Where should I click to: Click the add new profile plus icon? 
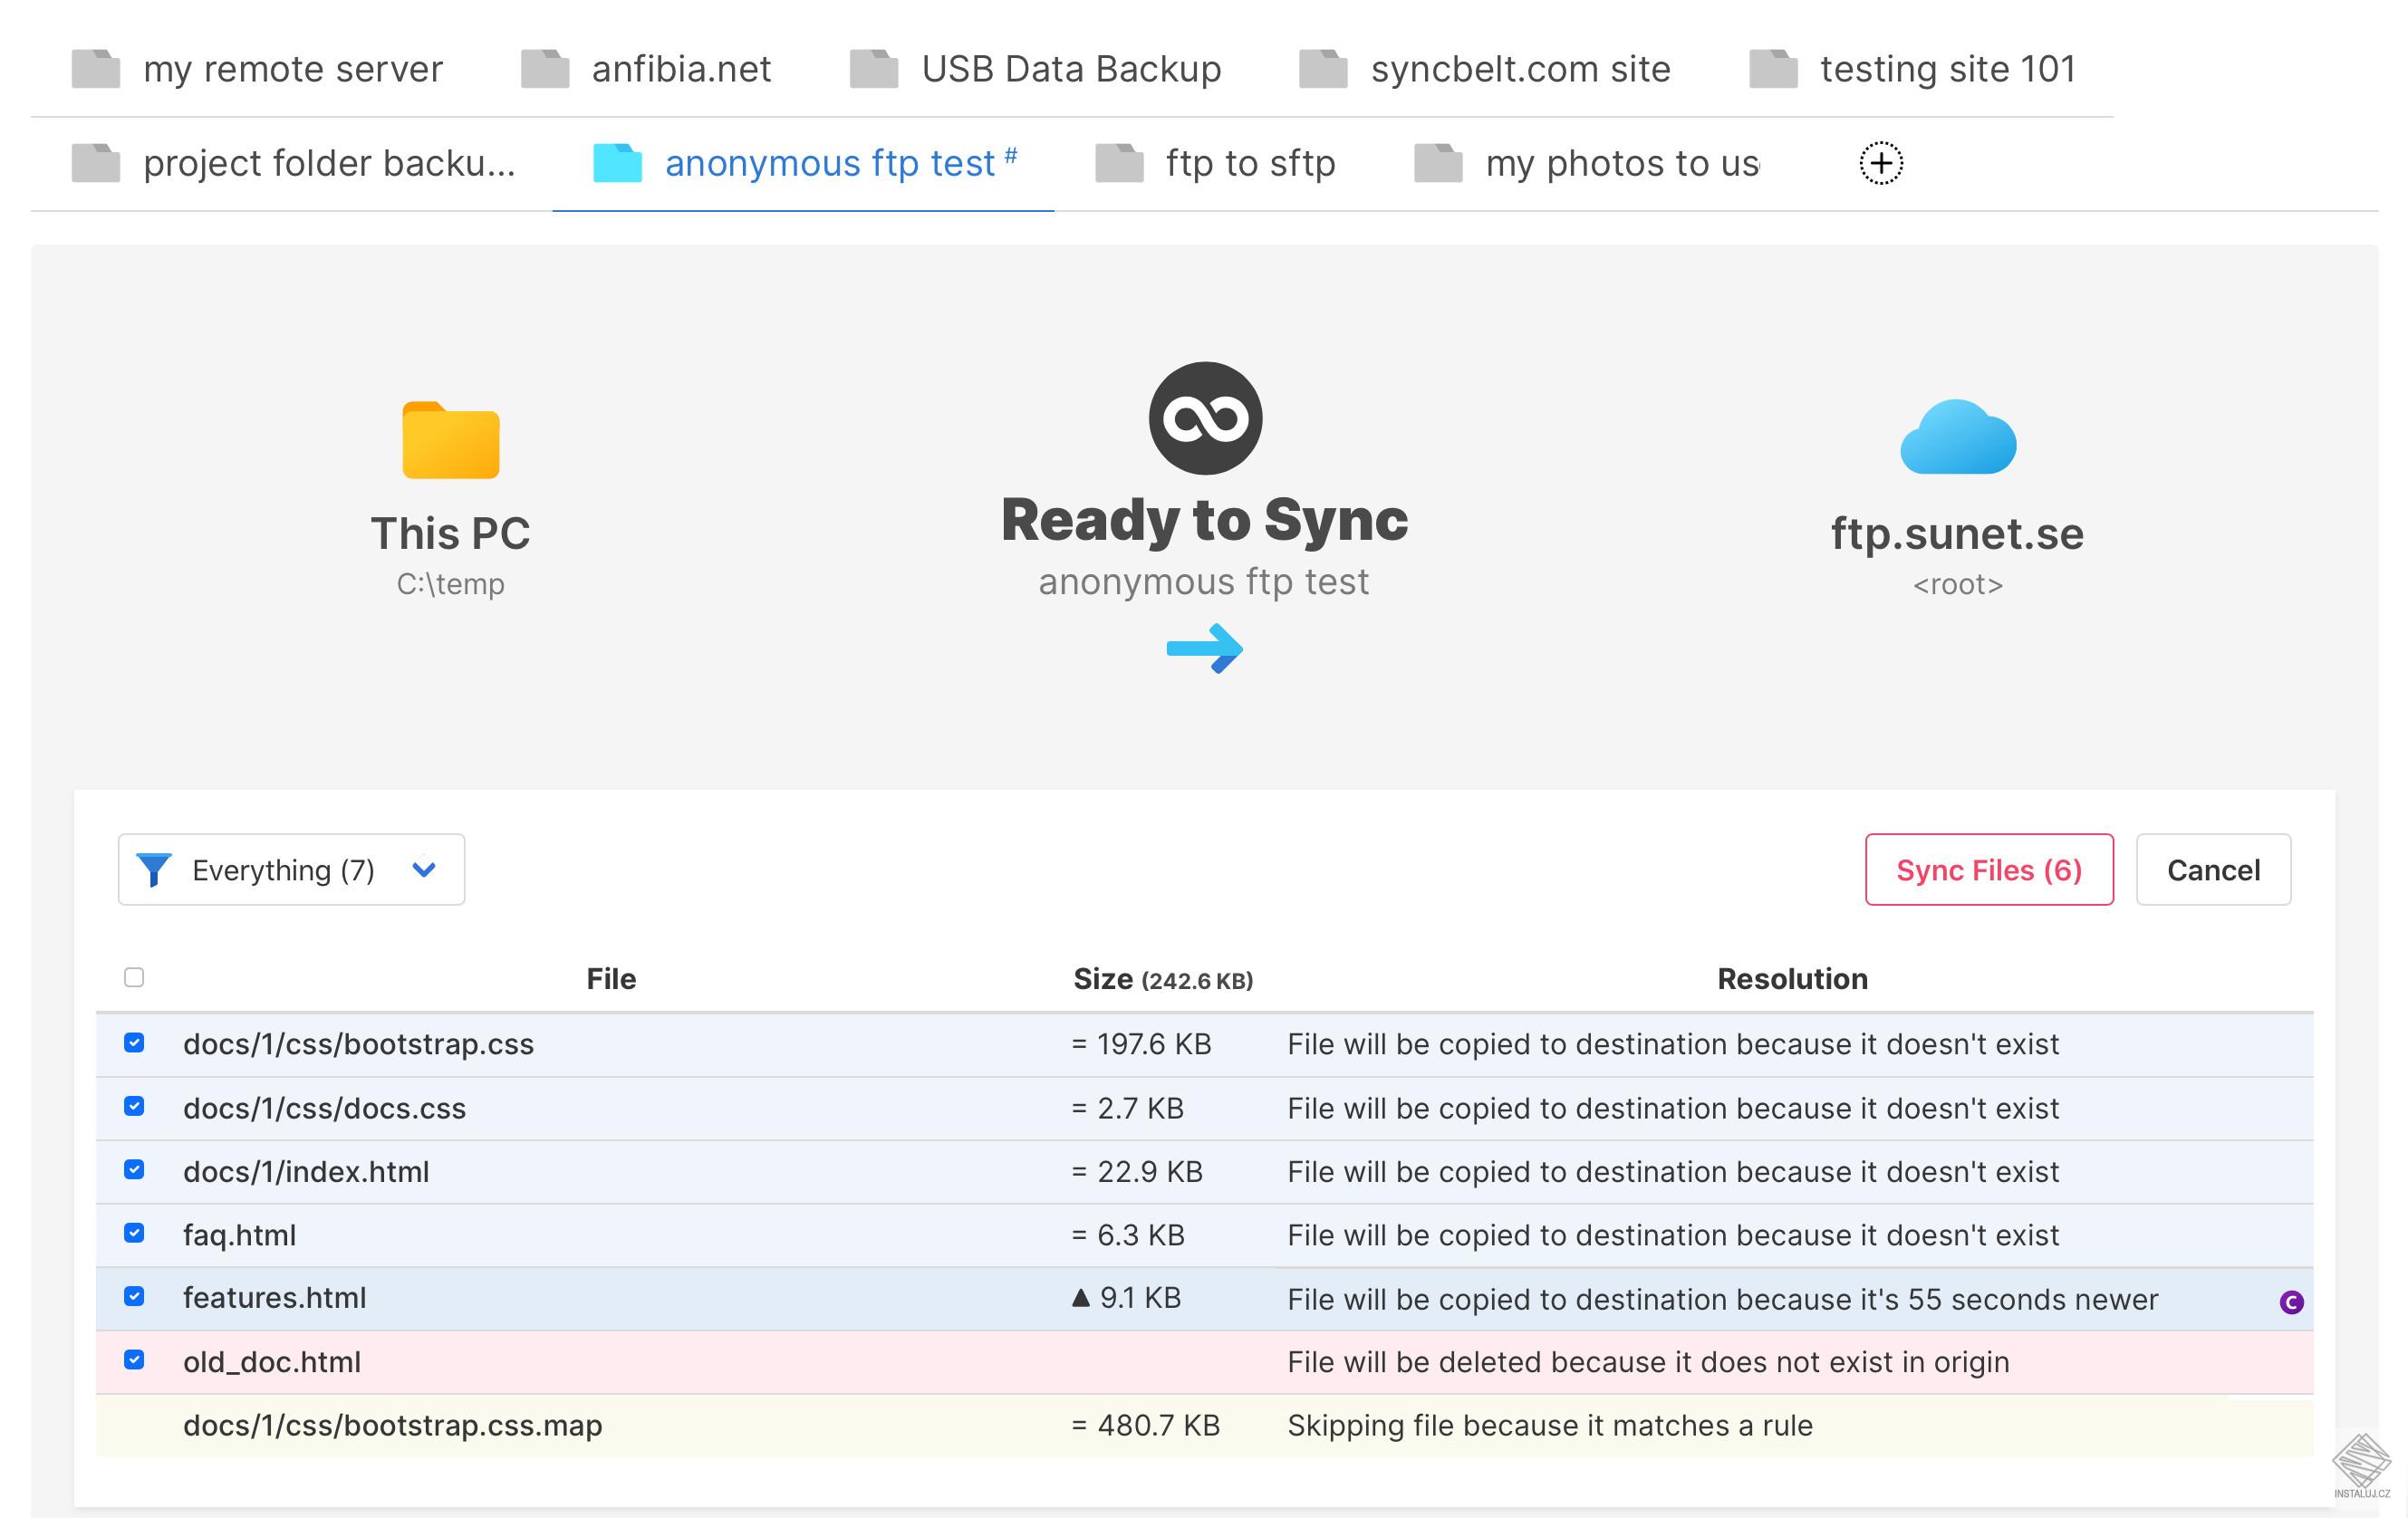[1880, 163]
